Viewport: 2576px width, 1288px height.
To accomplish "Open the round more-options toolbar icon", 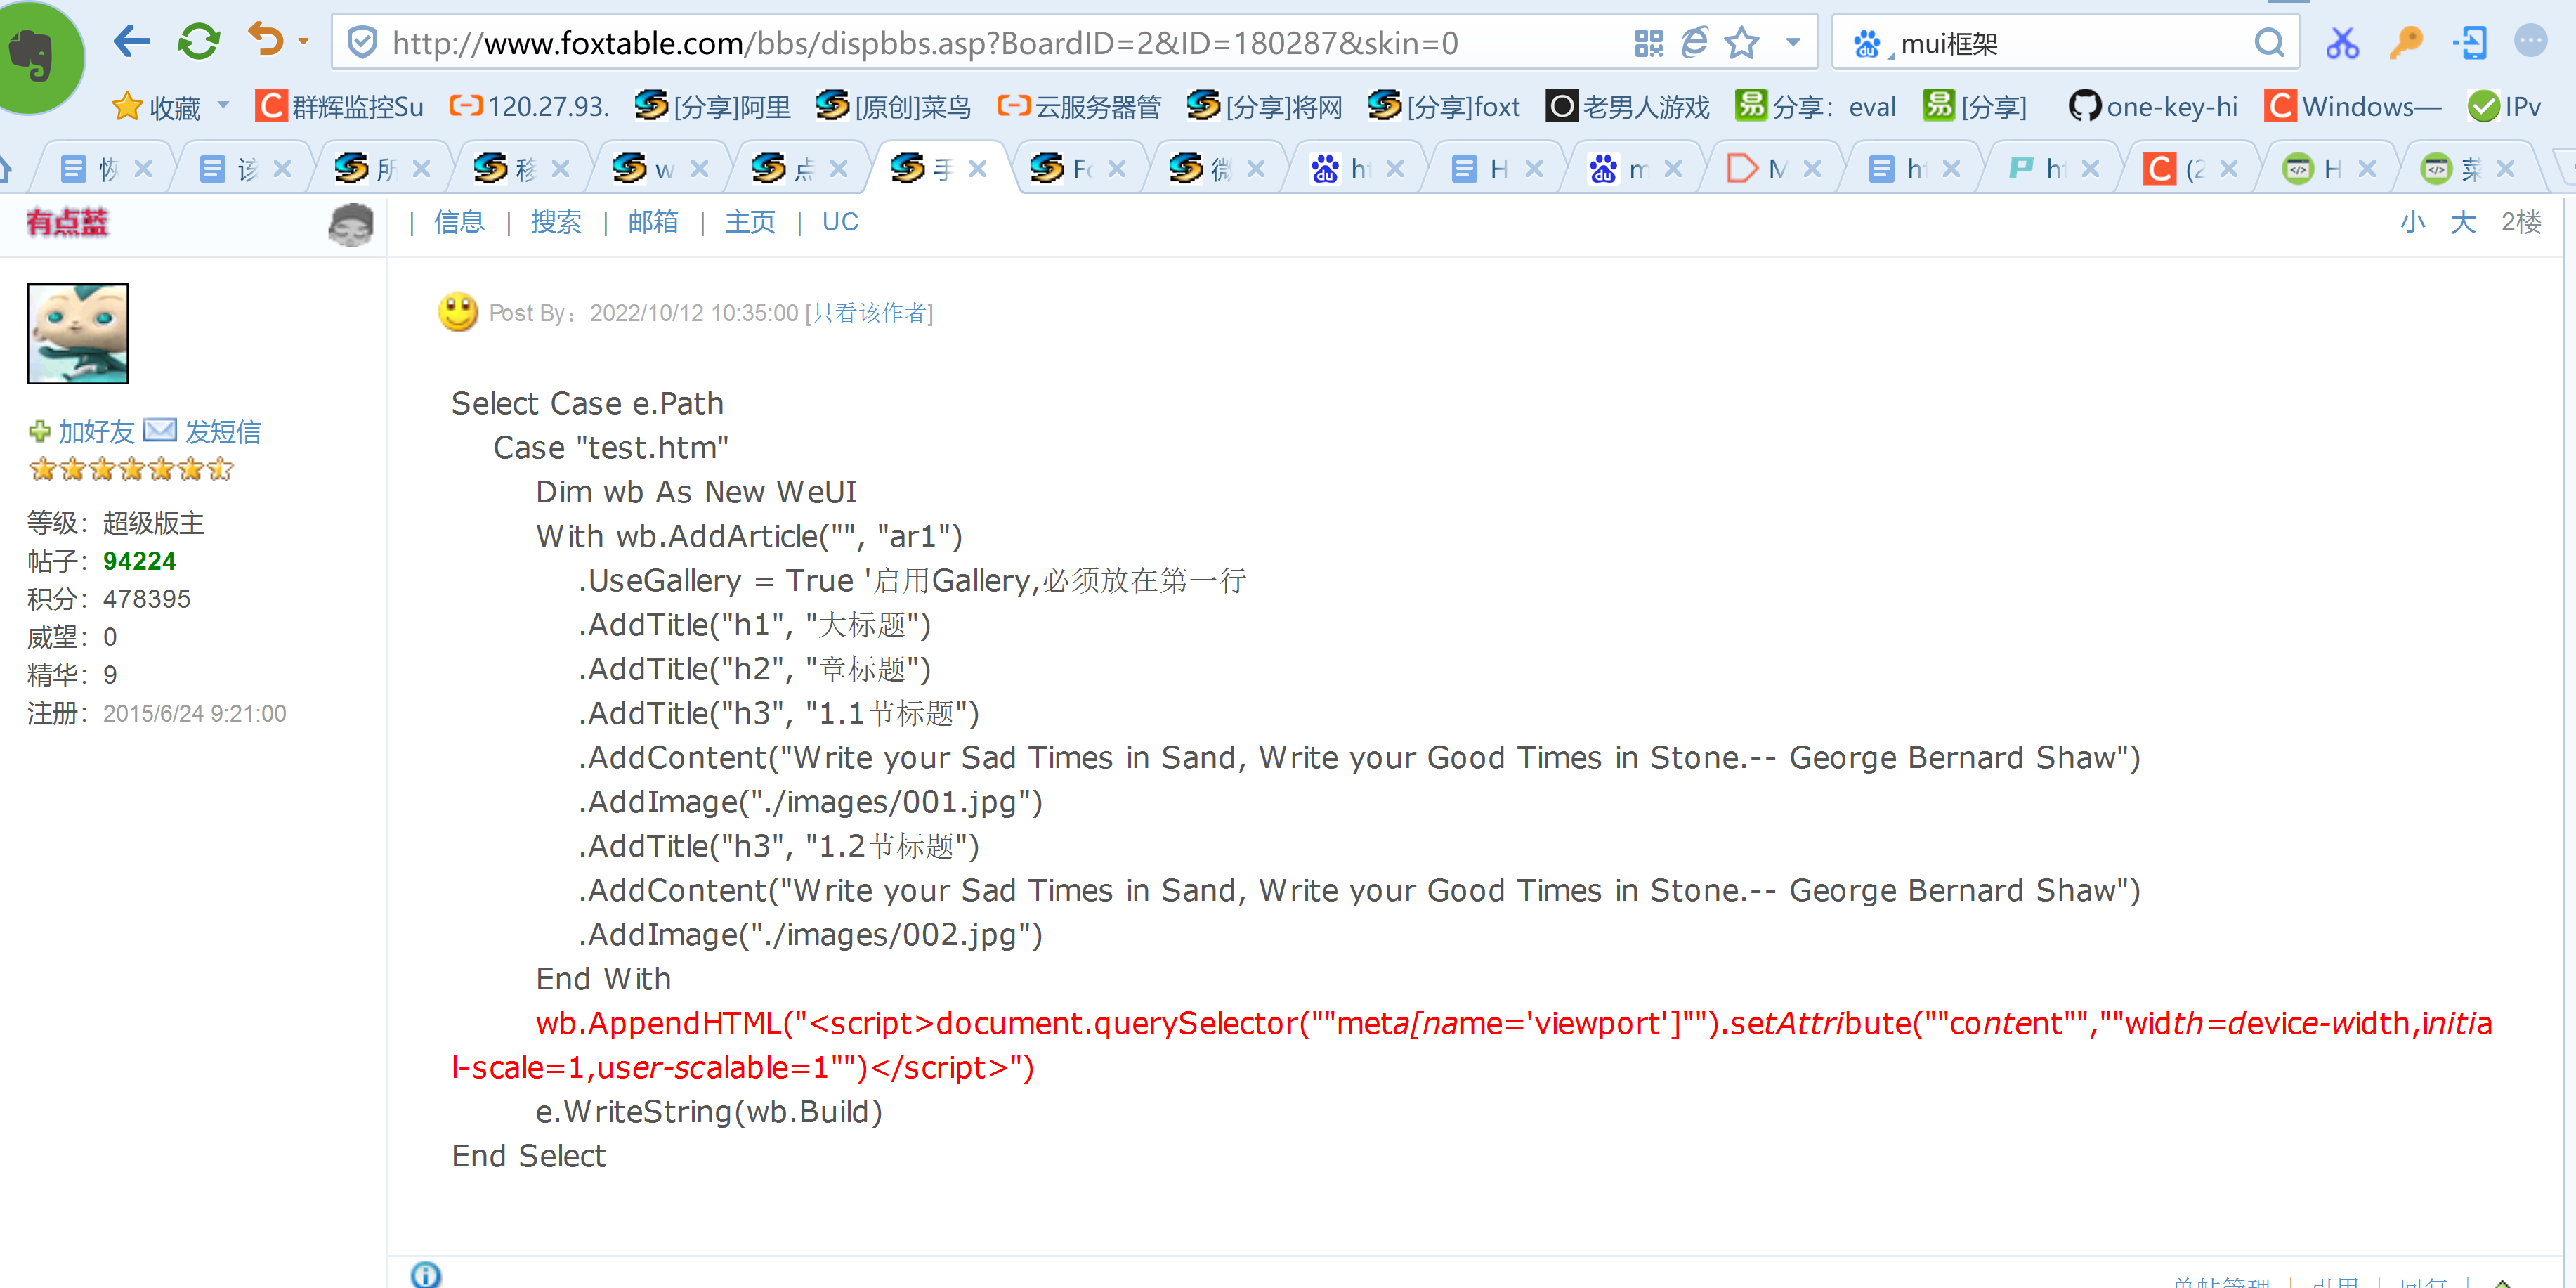I will click(x=2531, y=41).
